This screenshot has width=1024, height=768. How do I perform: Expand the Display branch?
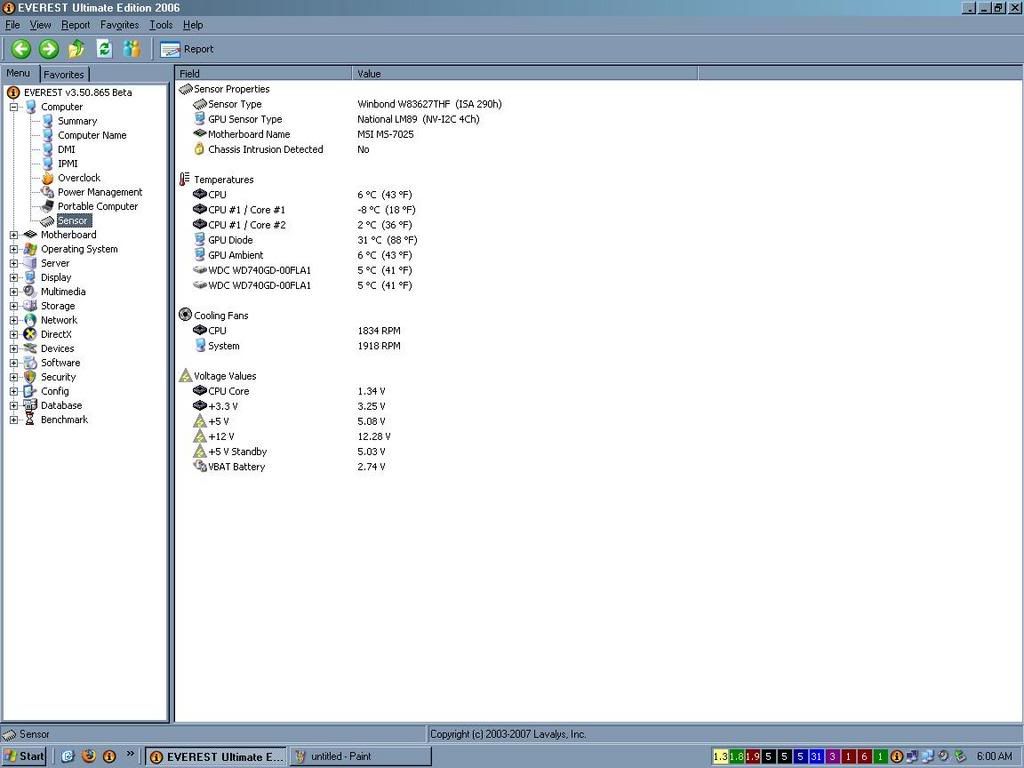coord(14,278)
